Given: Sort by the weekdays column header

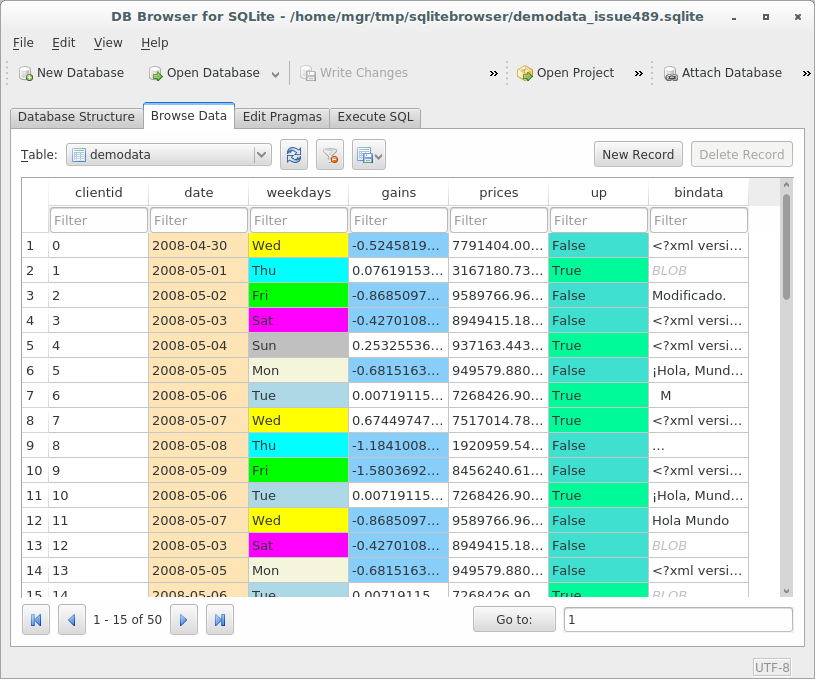Looking at the screenshot, I should tap(299, 192).
